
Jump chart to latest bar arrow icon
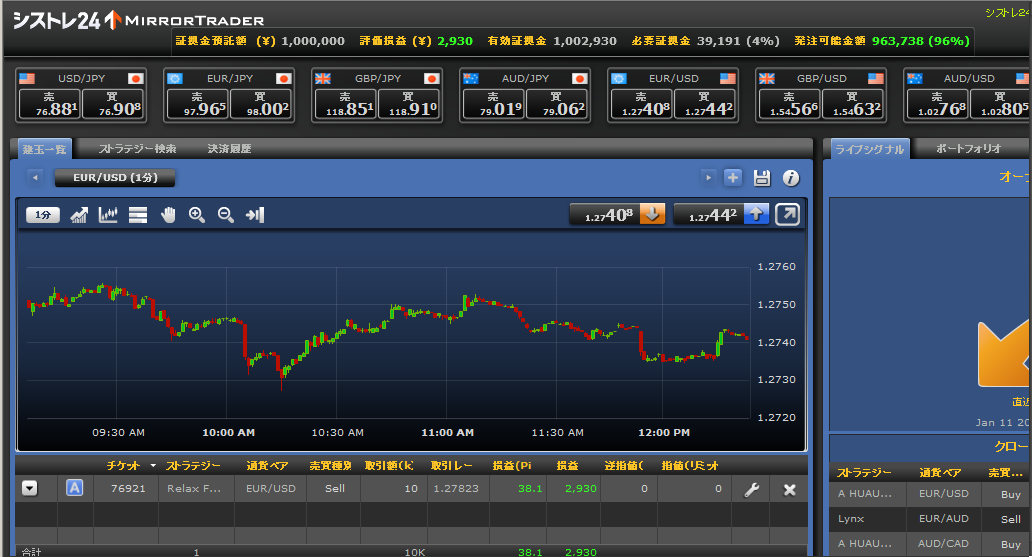tap(254, 215)
